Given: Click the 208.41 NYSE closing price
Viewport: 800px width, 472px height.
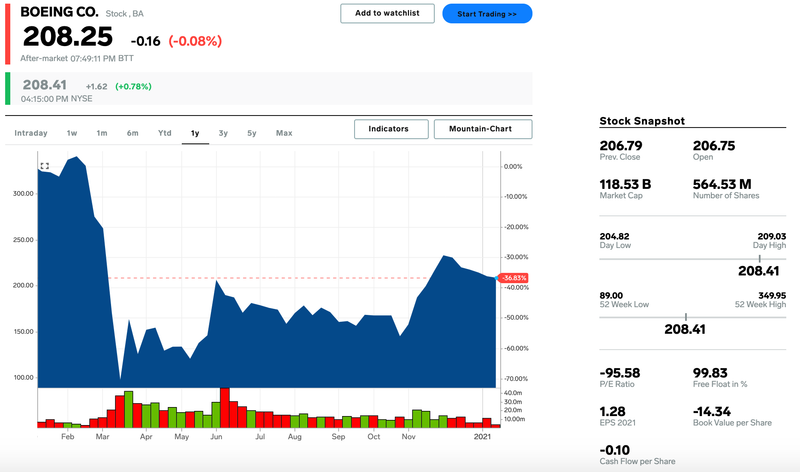Looking at the screenshot, I should [44, 85].
